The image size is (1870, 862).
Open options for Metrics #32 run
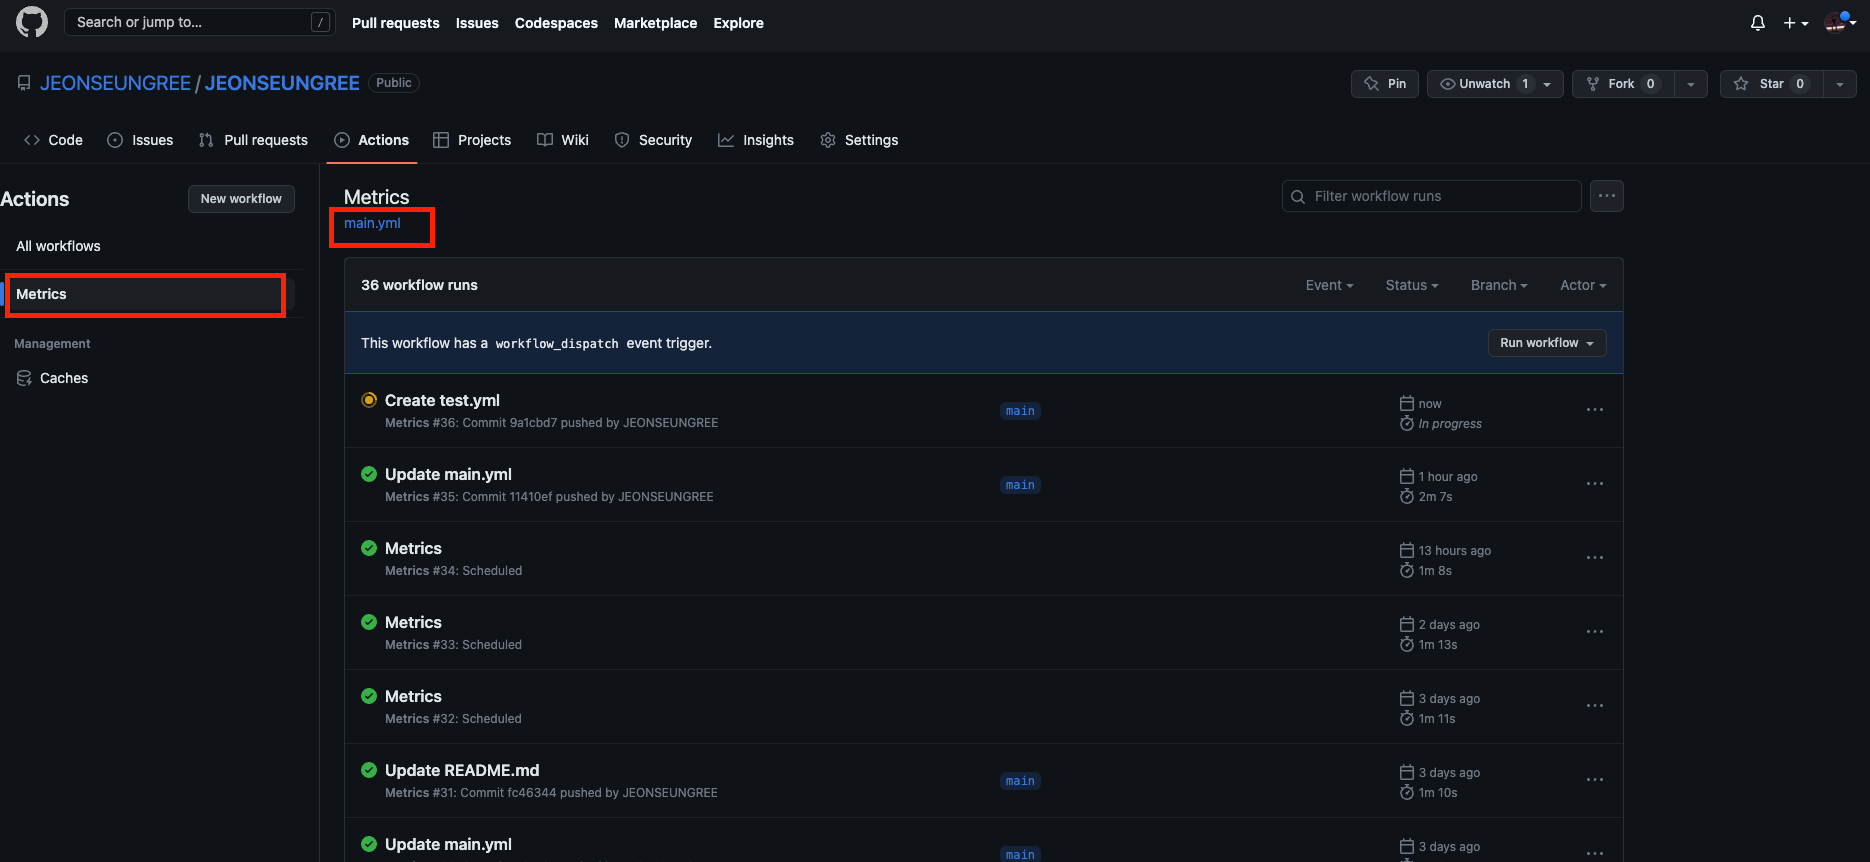coord(1595,706)
